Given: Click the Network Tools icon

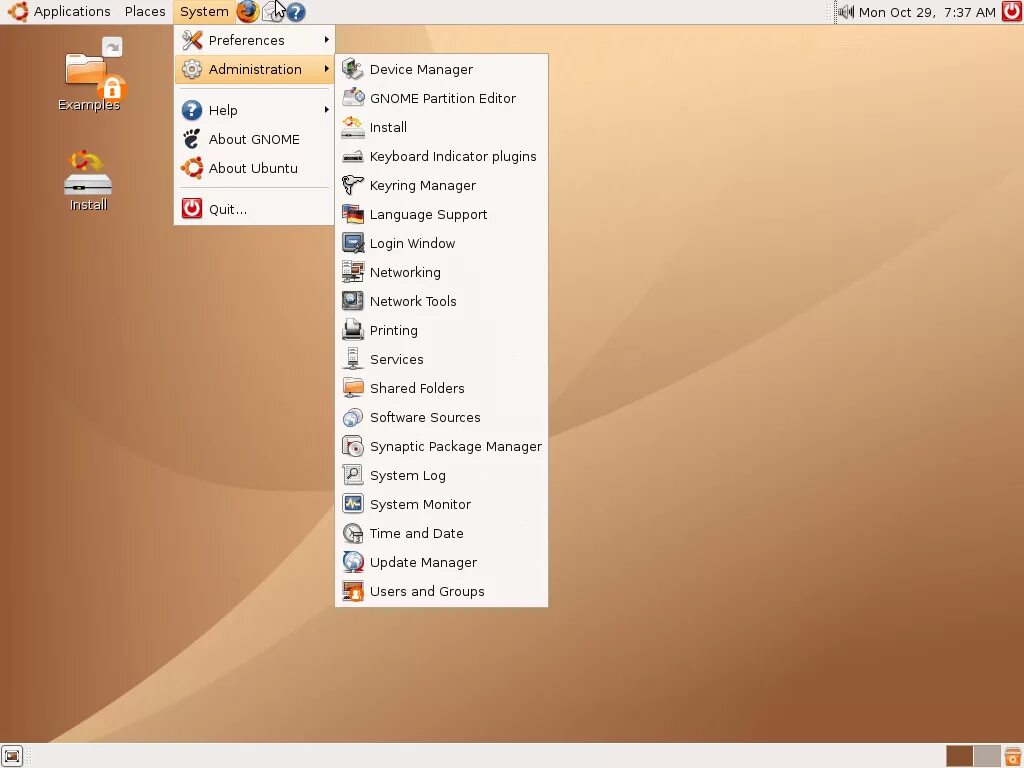Looking at the screenshot, I should 353,301.
